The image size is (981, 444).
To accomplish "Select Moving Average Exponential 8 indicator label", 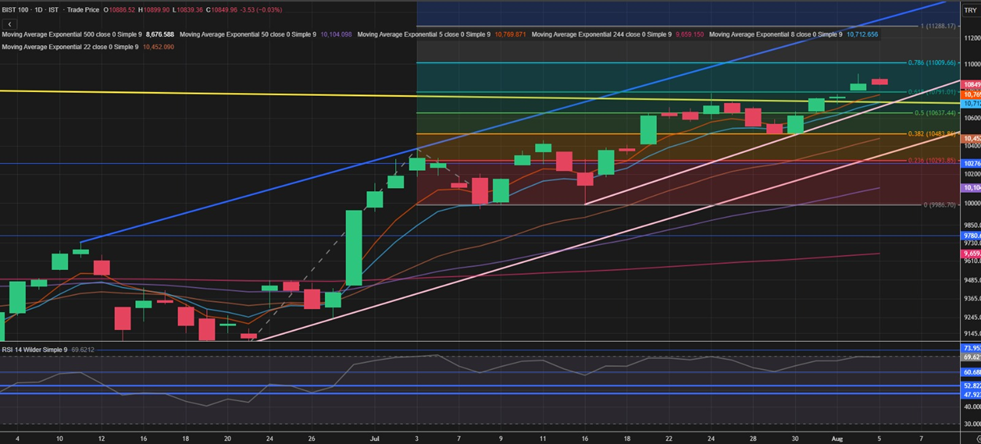I will (x=775, y=34).
